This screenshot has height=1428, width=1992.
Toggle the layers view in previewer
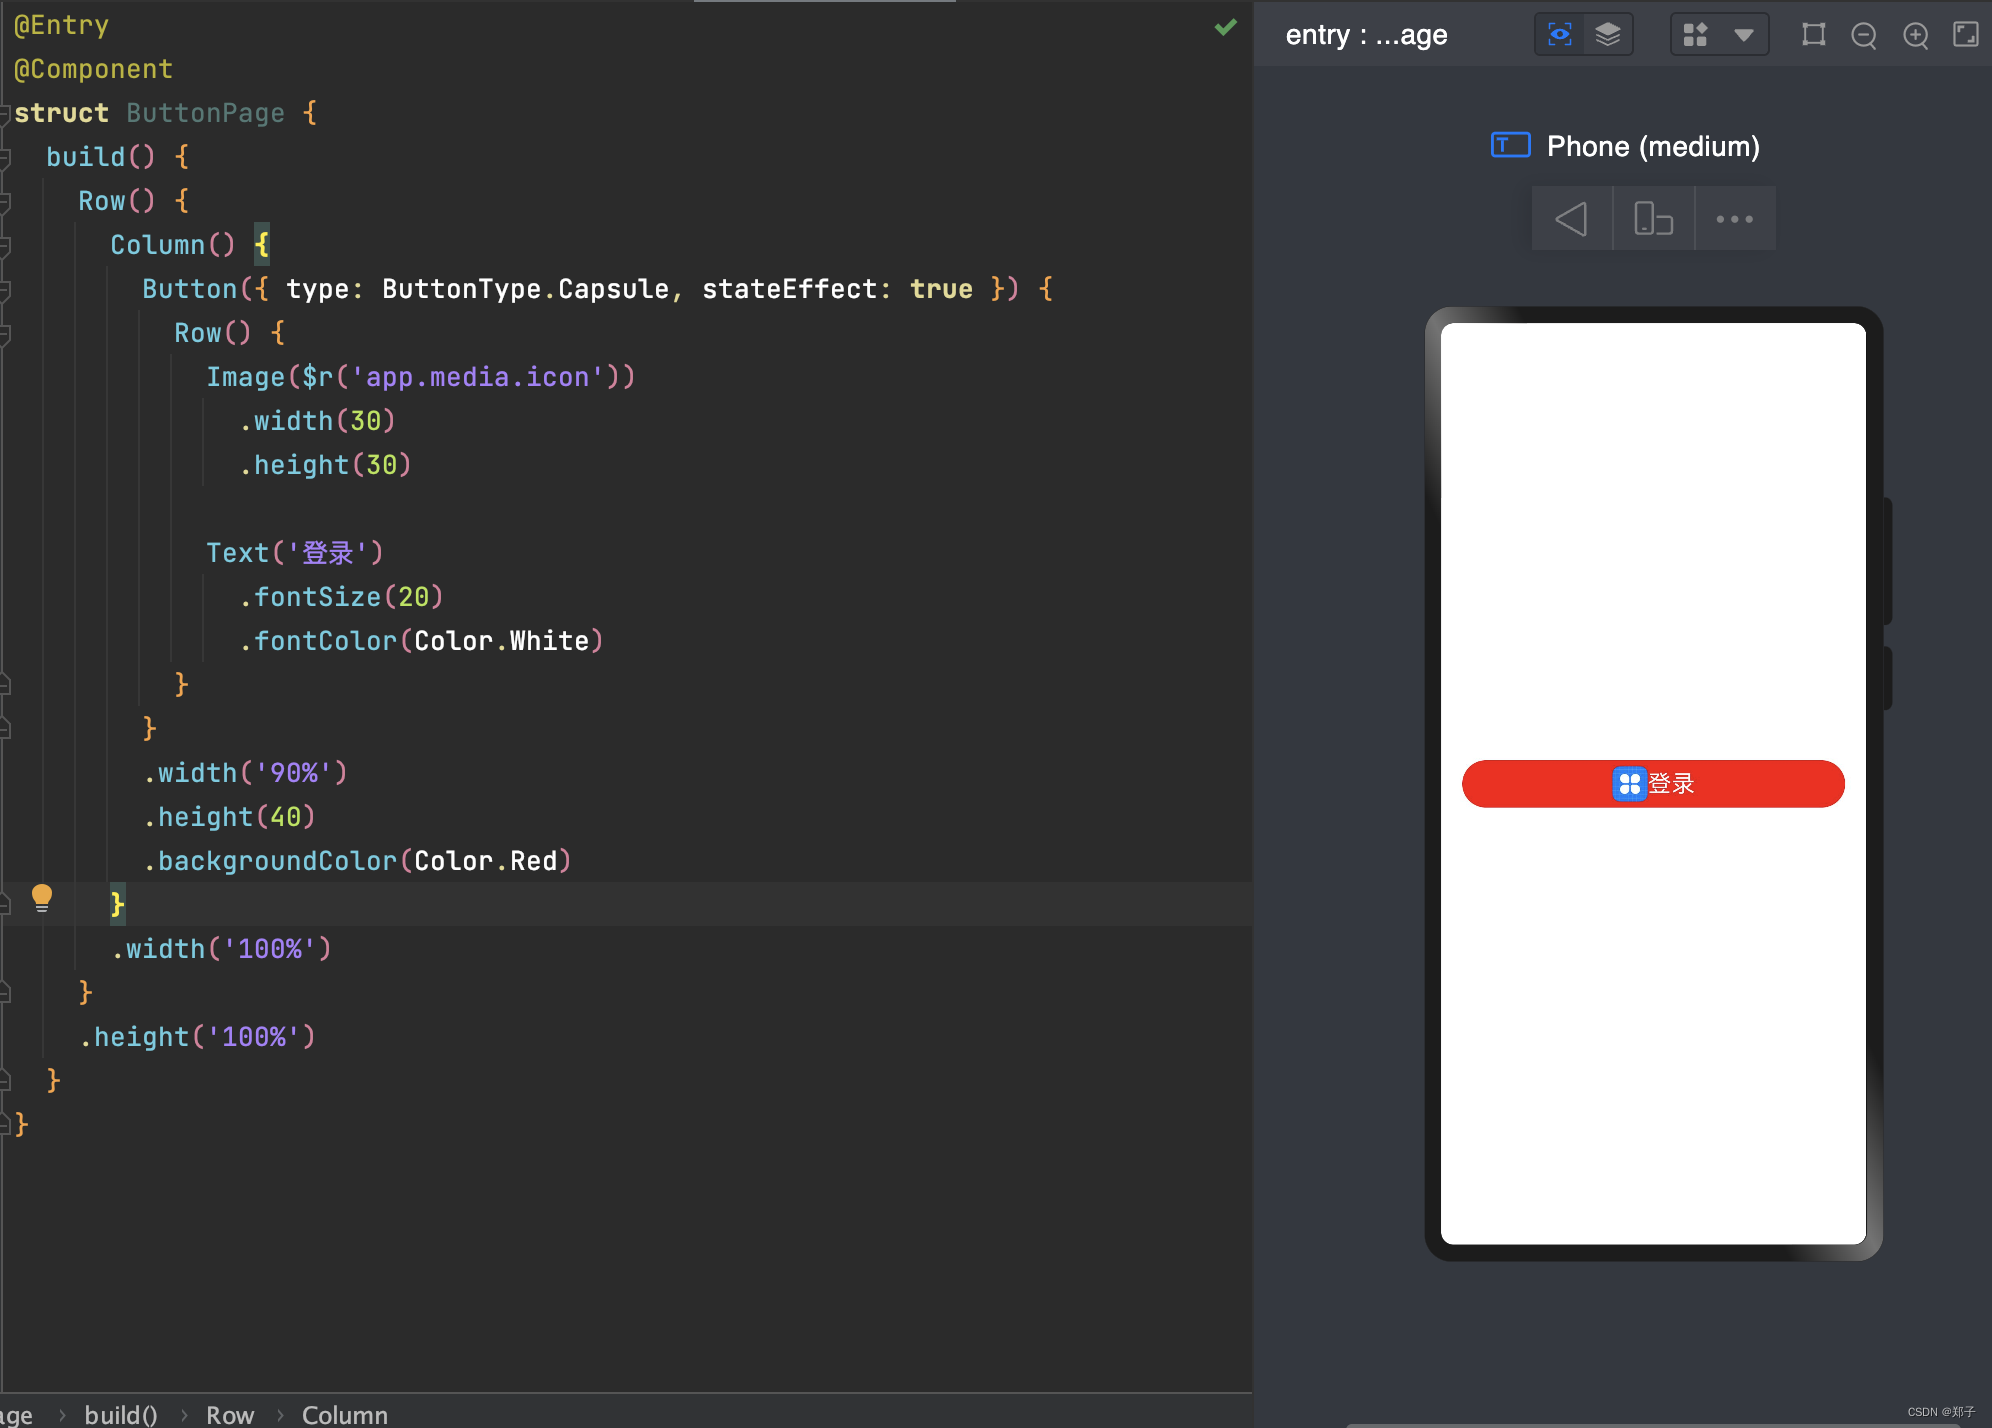[x=1608, y=35]
